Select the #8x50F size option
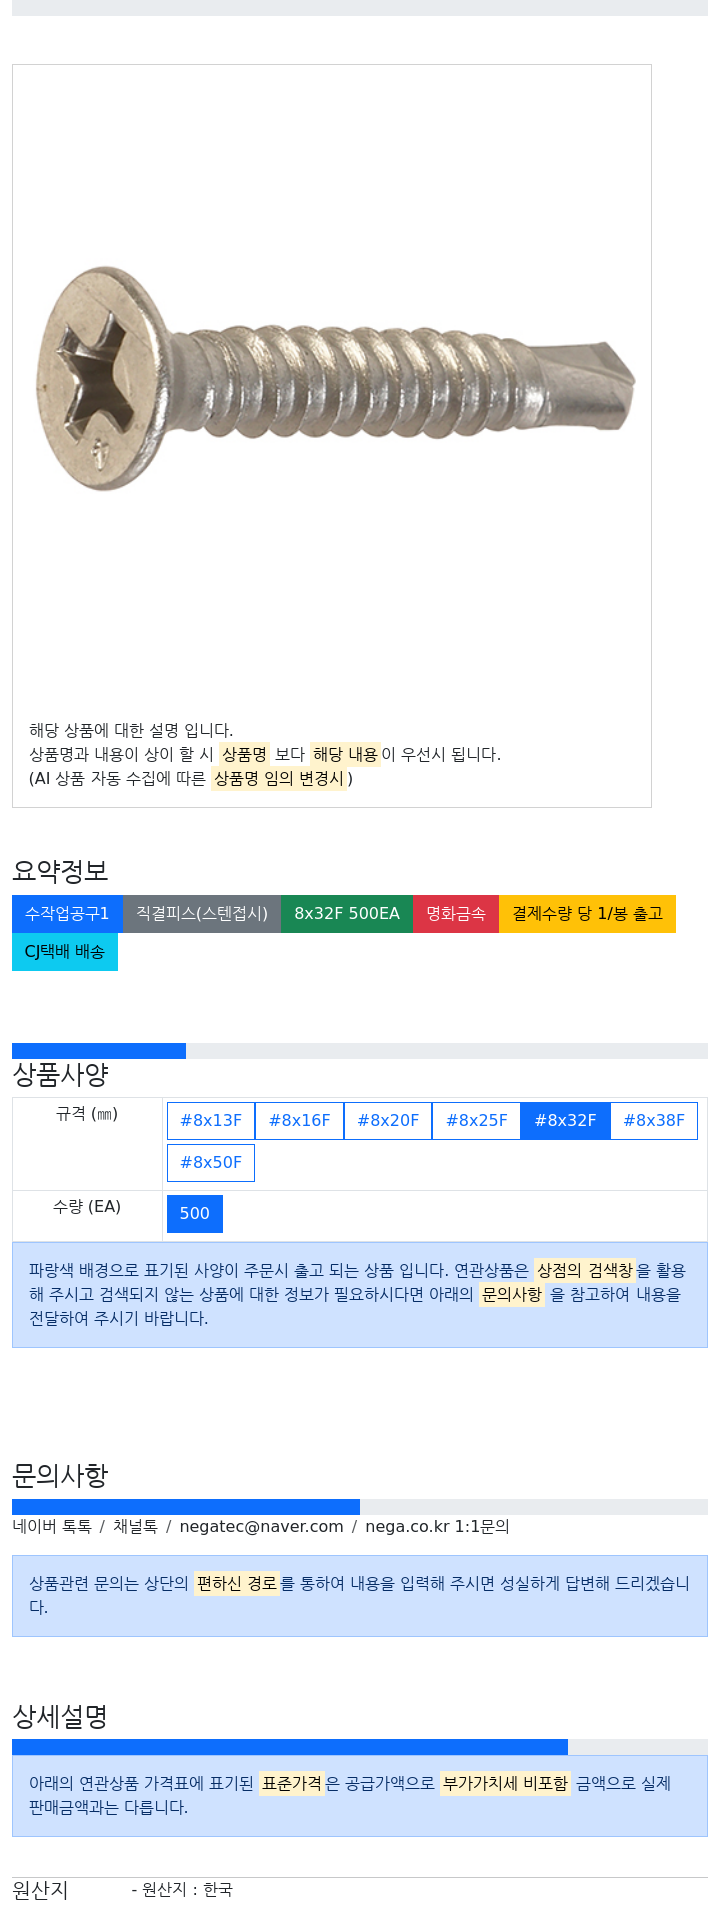720x1910 pixels. click(211, 1163)
